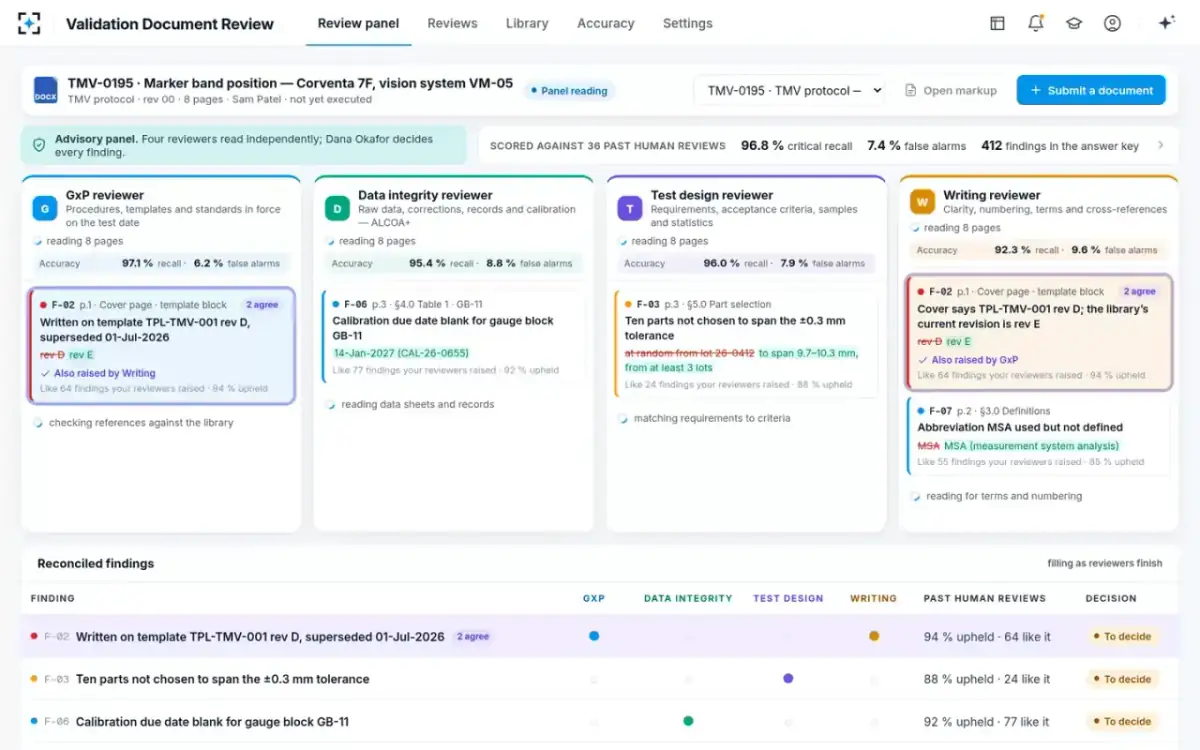
Task: Click '88 % upheld · 24 like it'
Action: pos(987,679)
